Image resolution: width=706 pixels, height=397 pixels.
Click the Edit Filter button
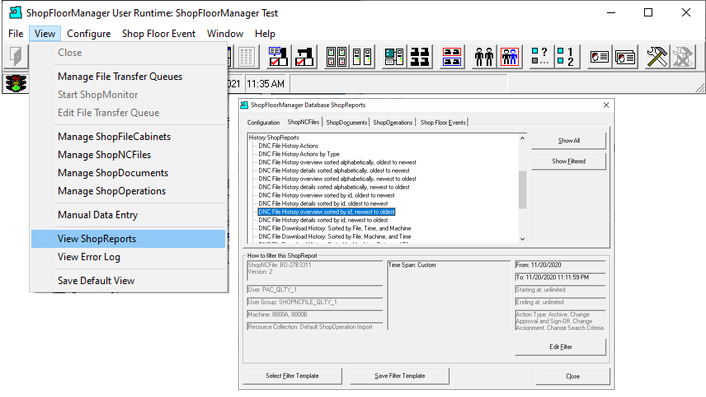561,347
